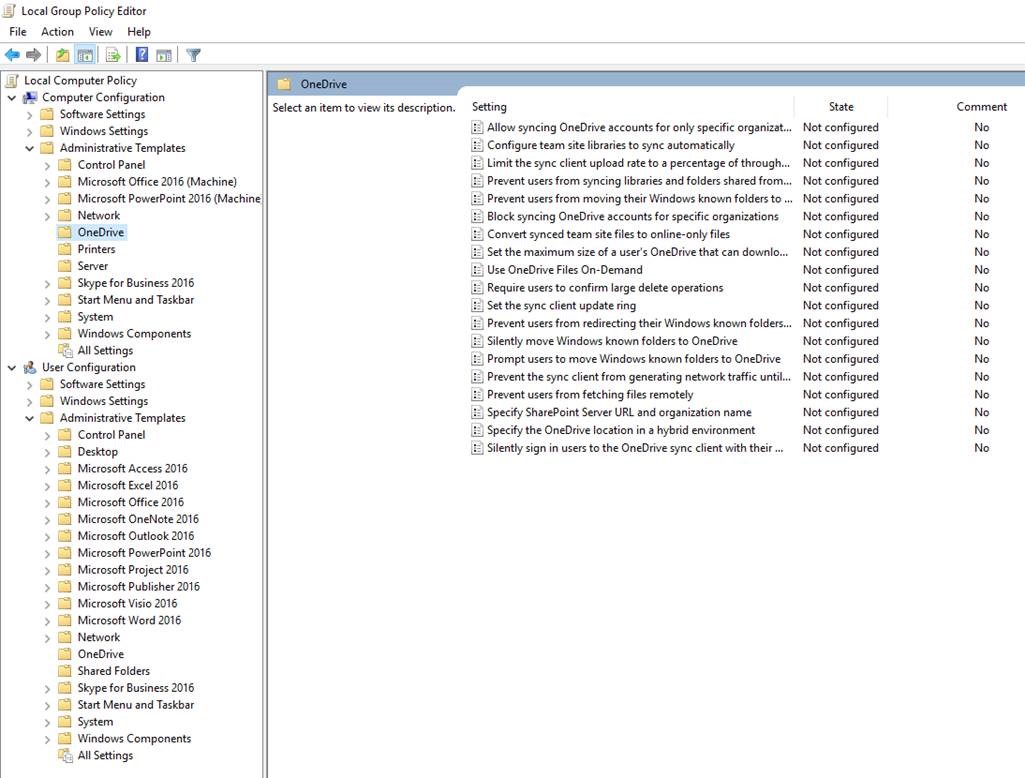The image size is (1025, 778).
Task: Click policy icon for Prevent users from fetching files remotely
Action: point(477,394)
